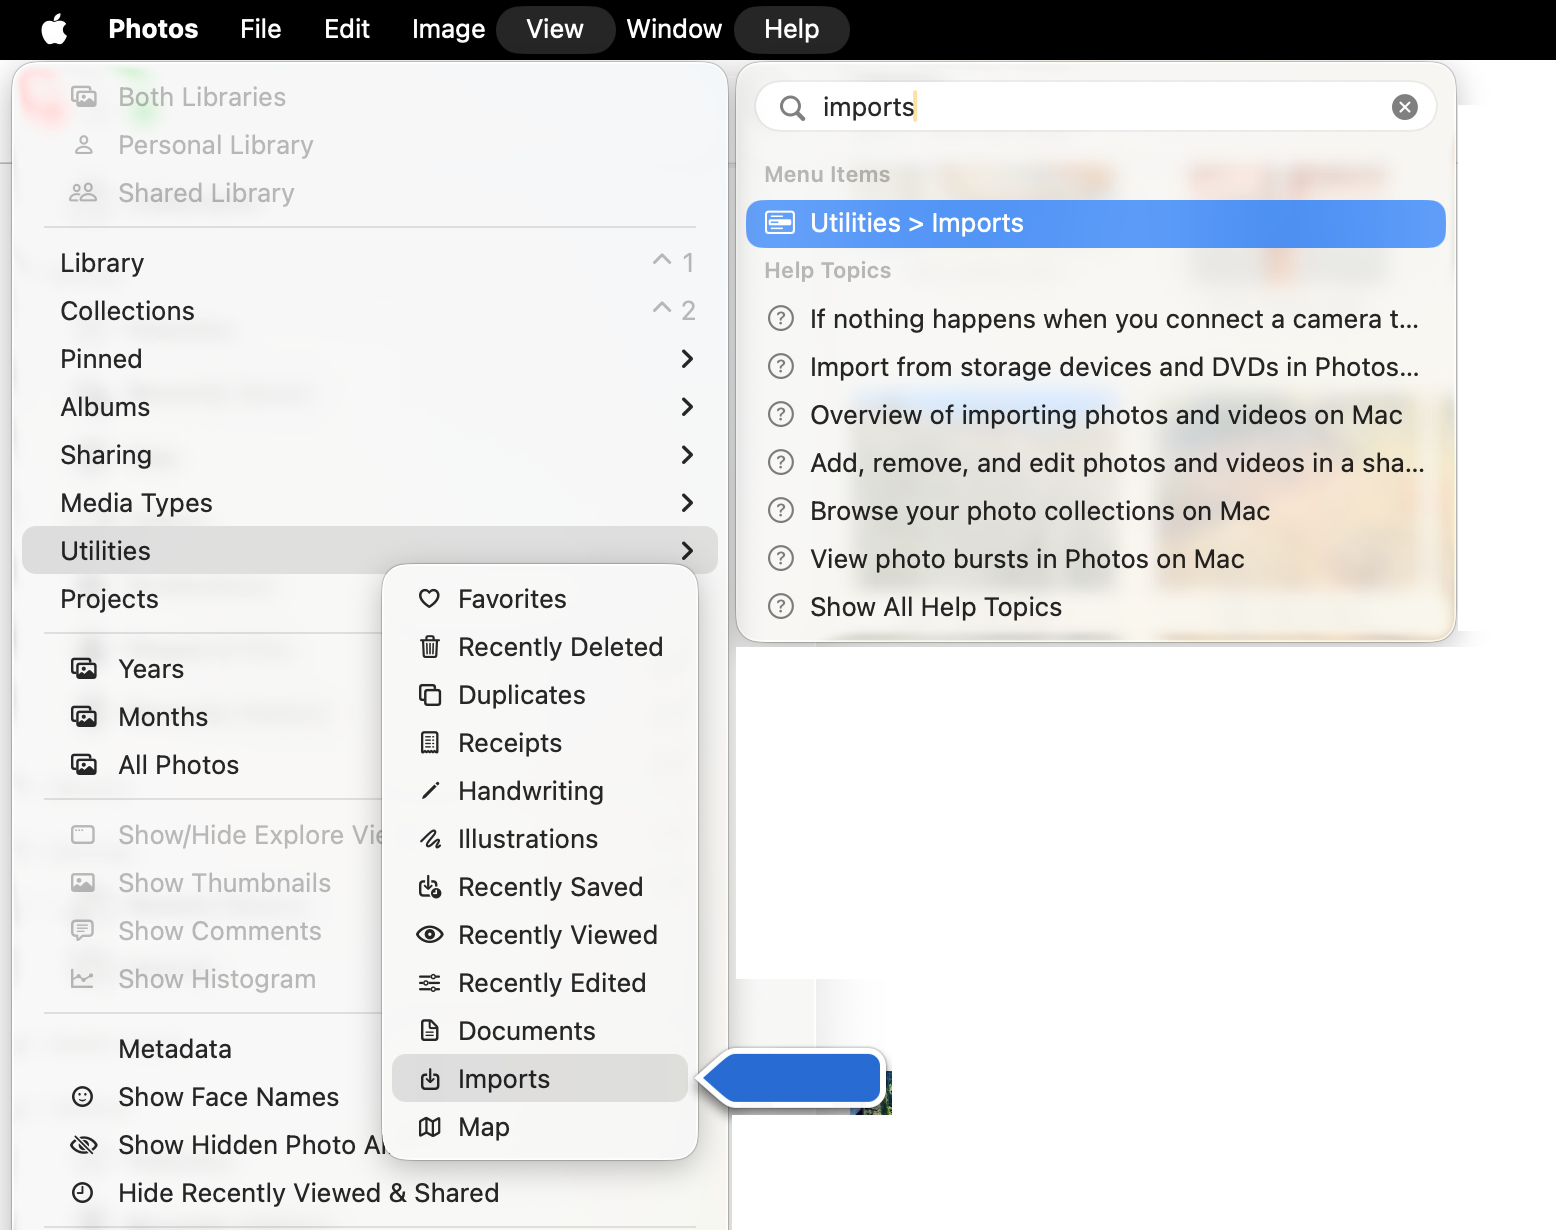Click the Handwriting pencil icon

pyautogui.click(x=429, y=791)
